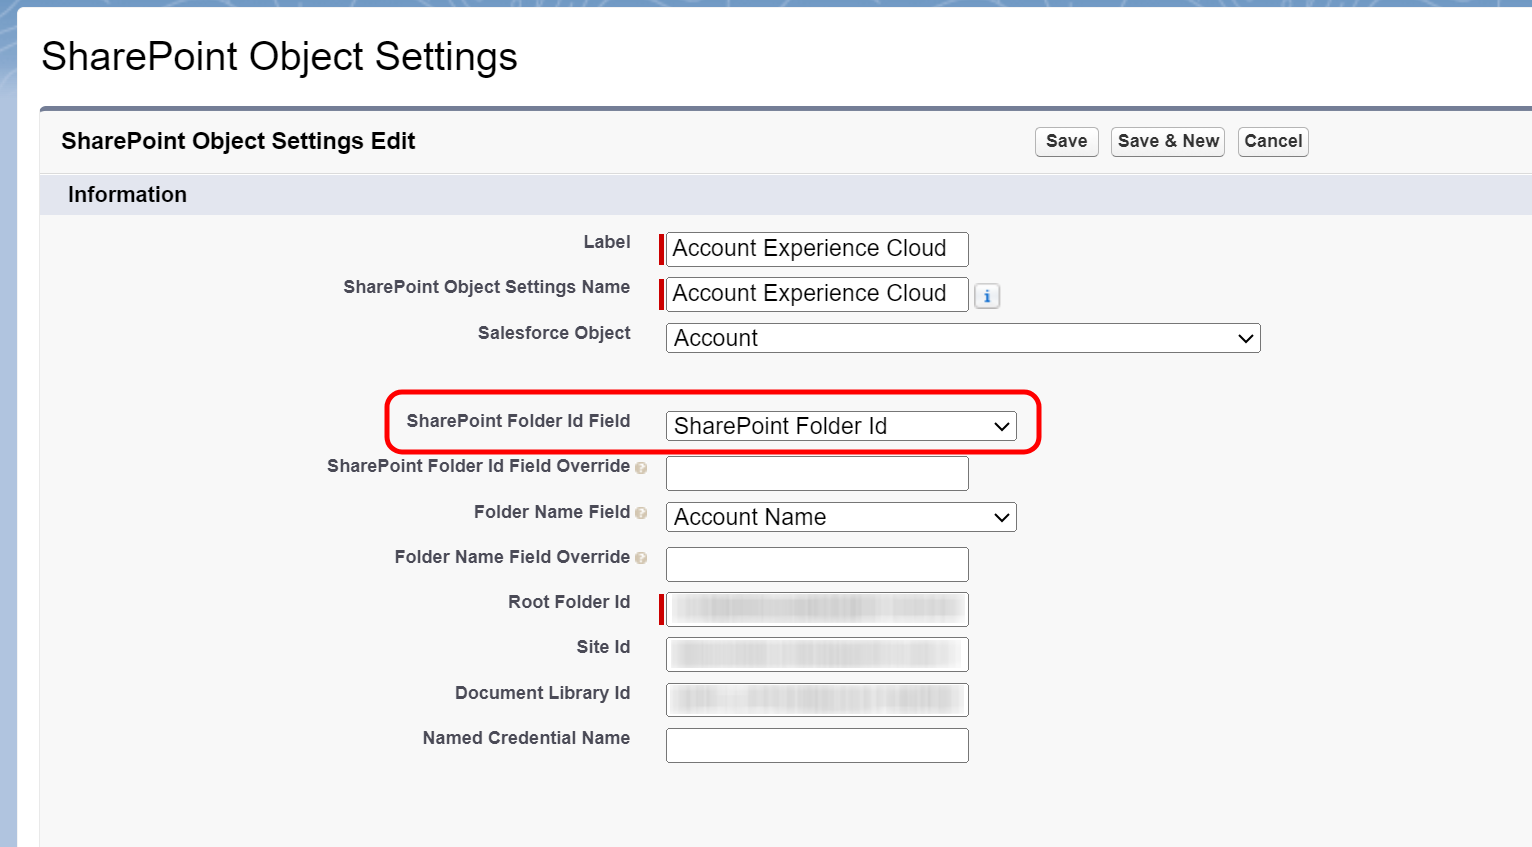Screen dimensions: 1532x847
Task: Click the Root Folder Id input field
Action: (817, 609)
